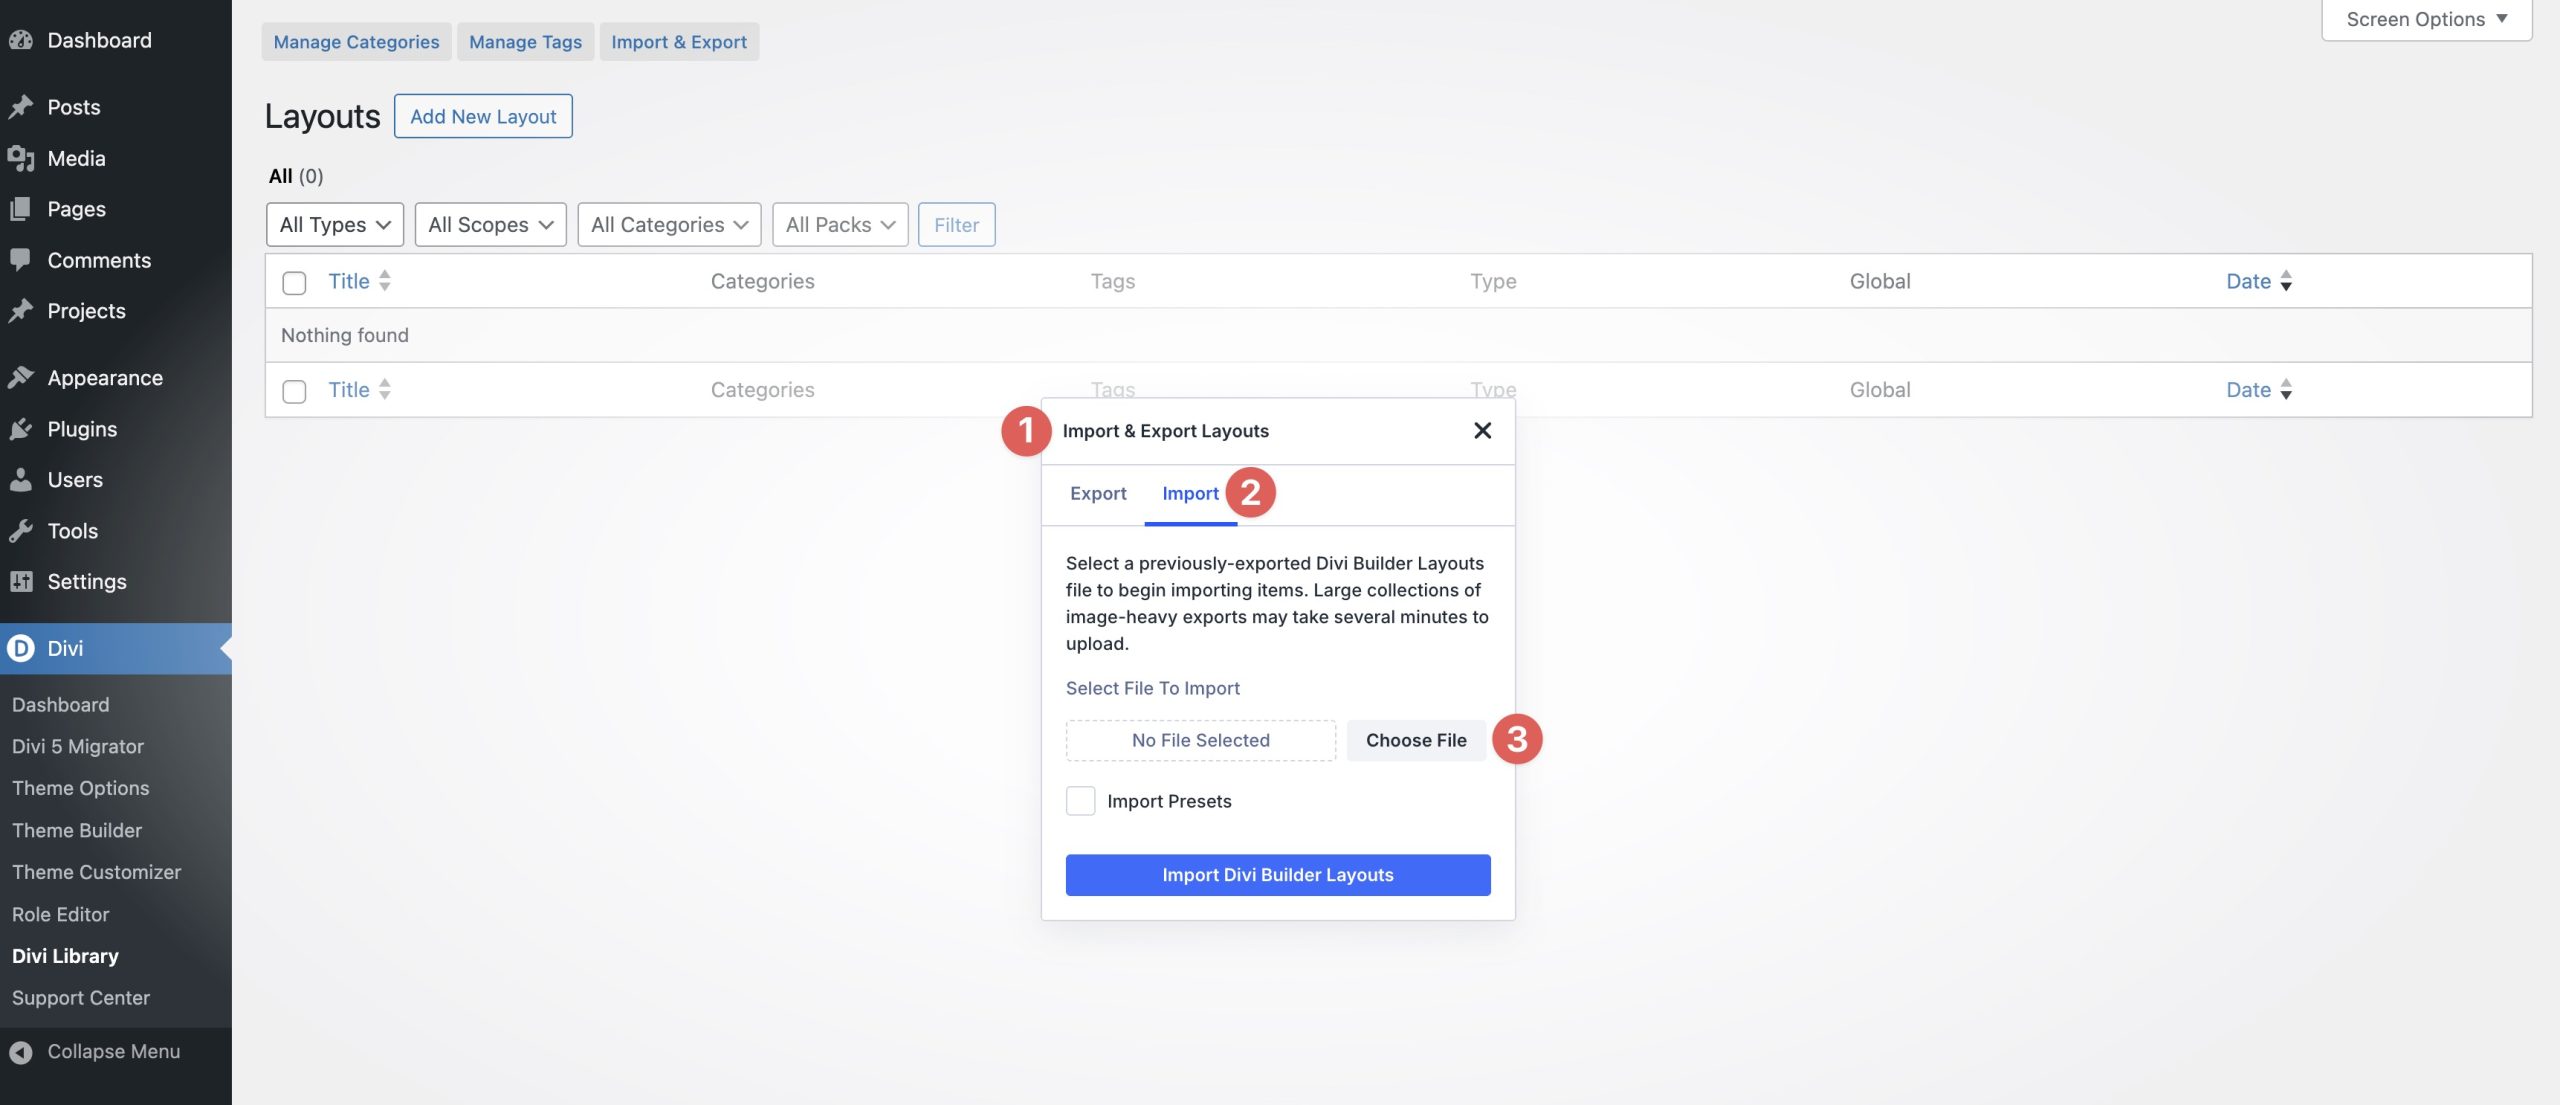Open the Divi dashboard icon in sidebar
Viewport: 2560px width, 1105px height.
[x=22, y=648]
